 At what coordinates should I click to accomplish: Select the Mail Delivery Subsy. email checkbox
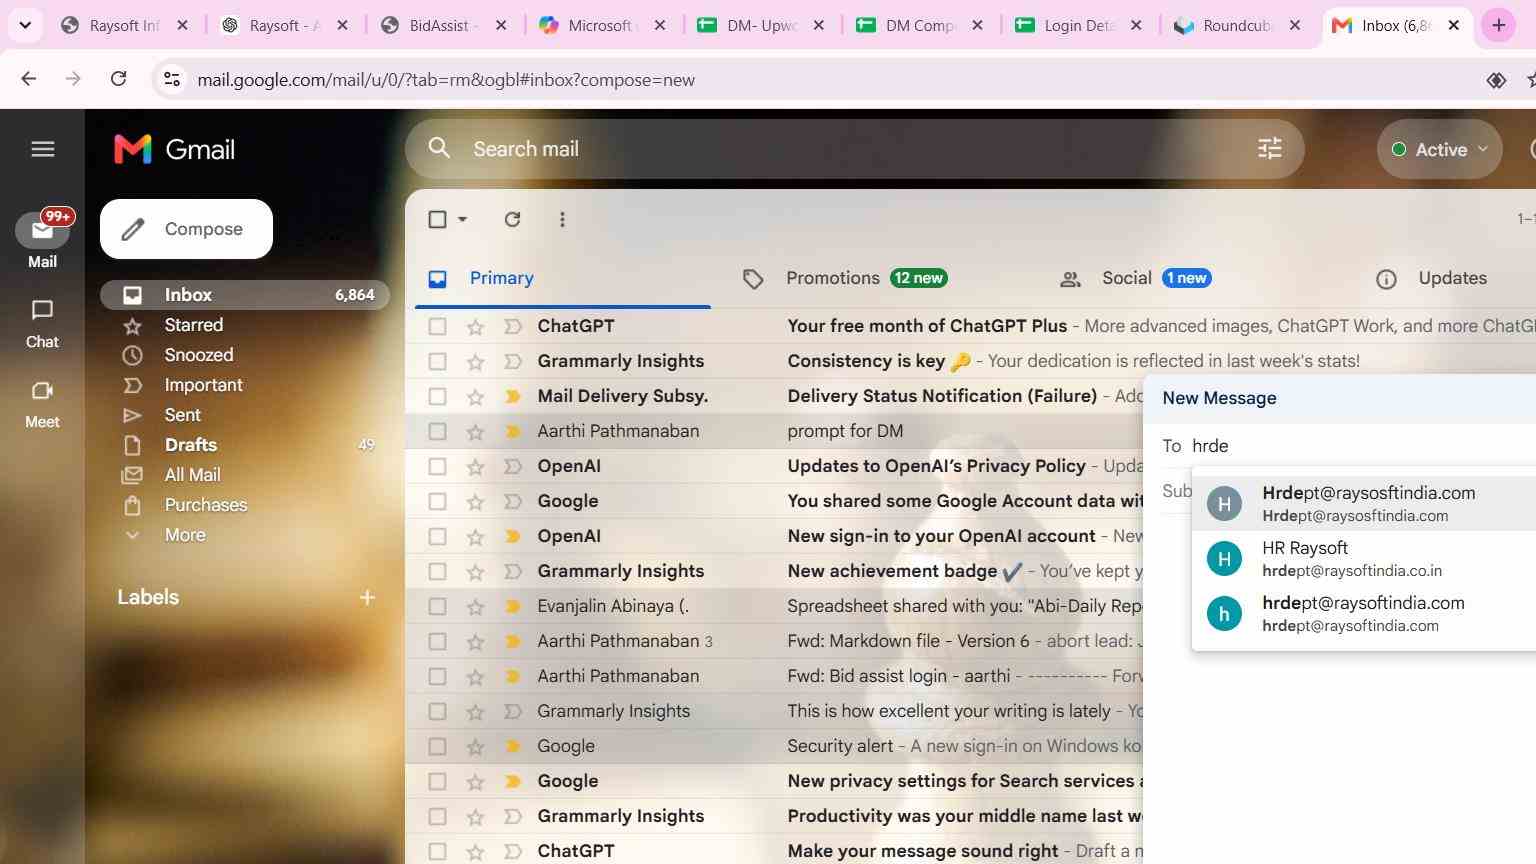437,396
